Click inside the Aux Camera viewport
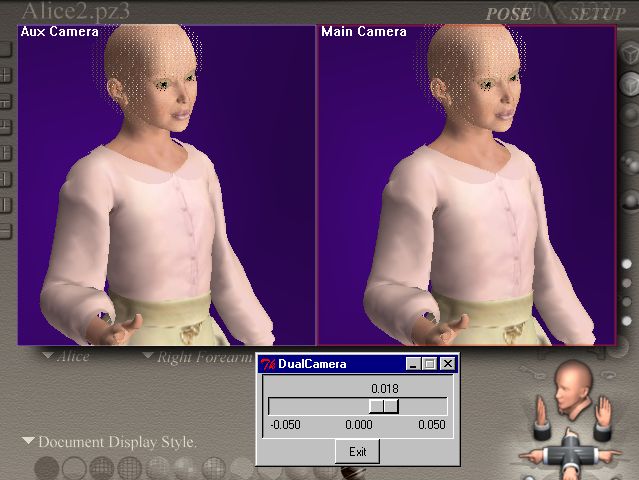 click(166, 185)
